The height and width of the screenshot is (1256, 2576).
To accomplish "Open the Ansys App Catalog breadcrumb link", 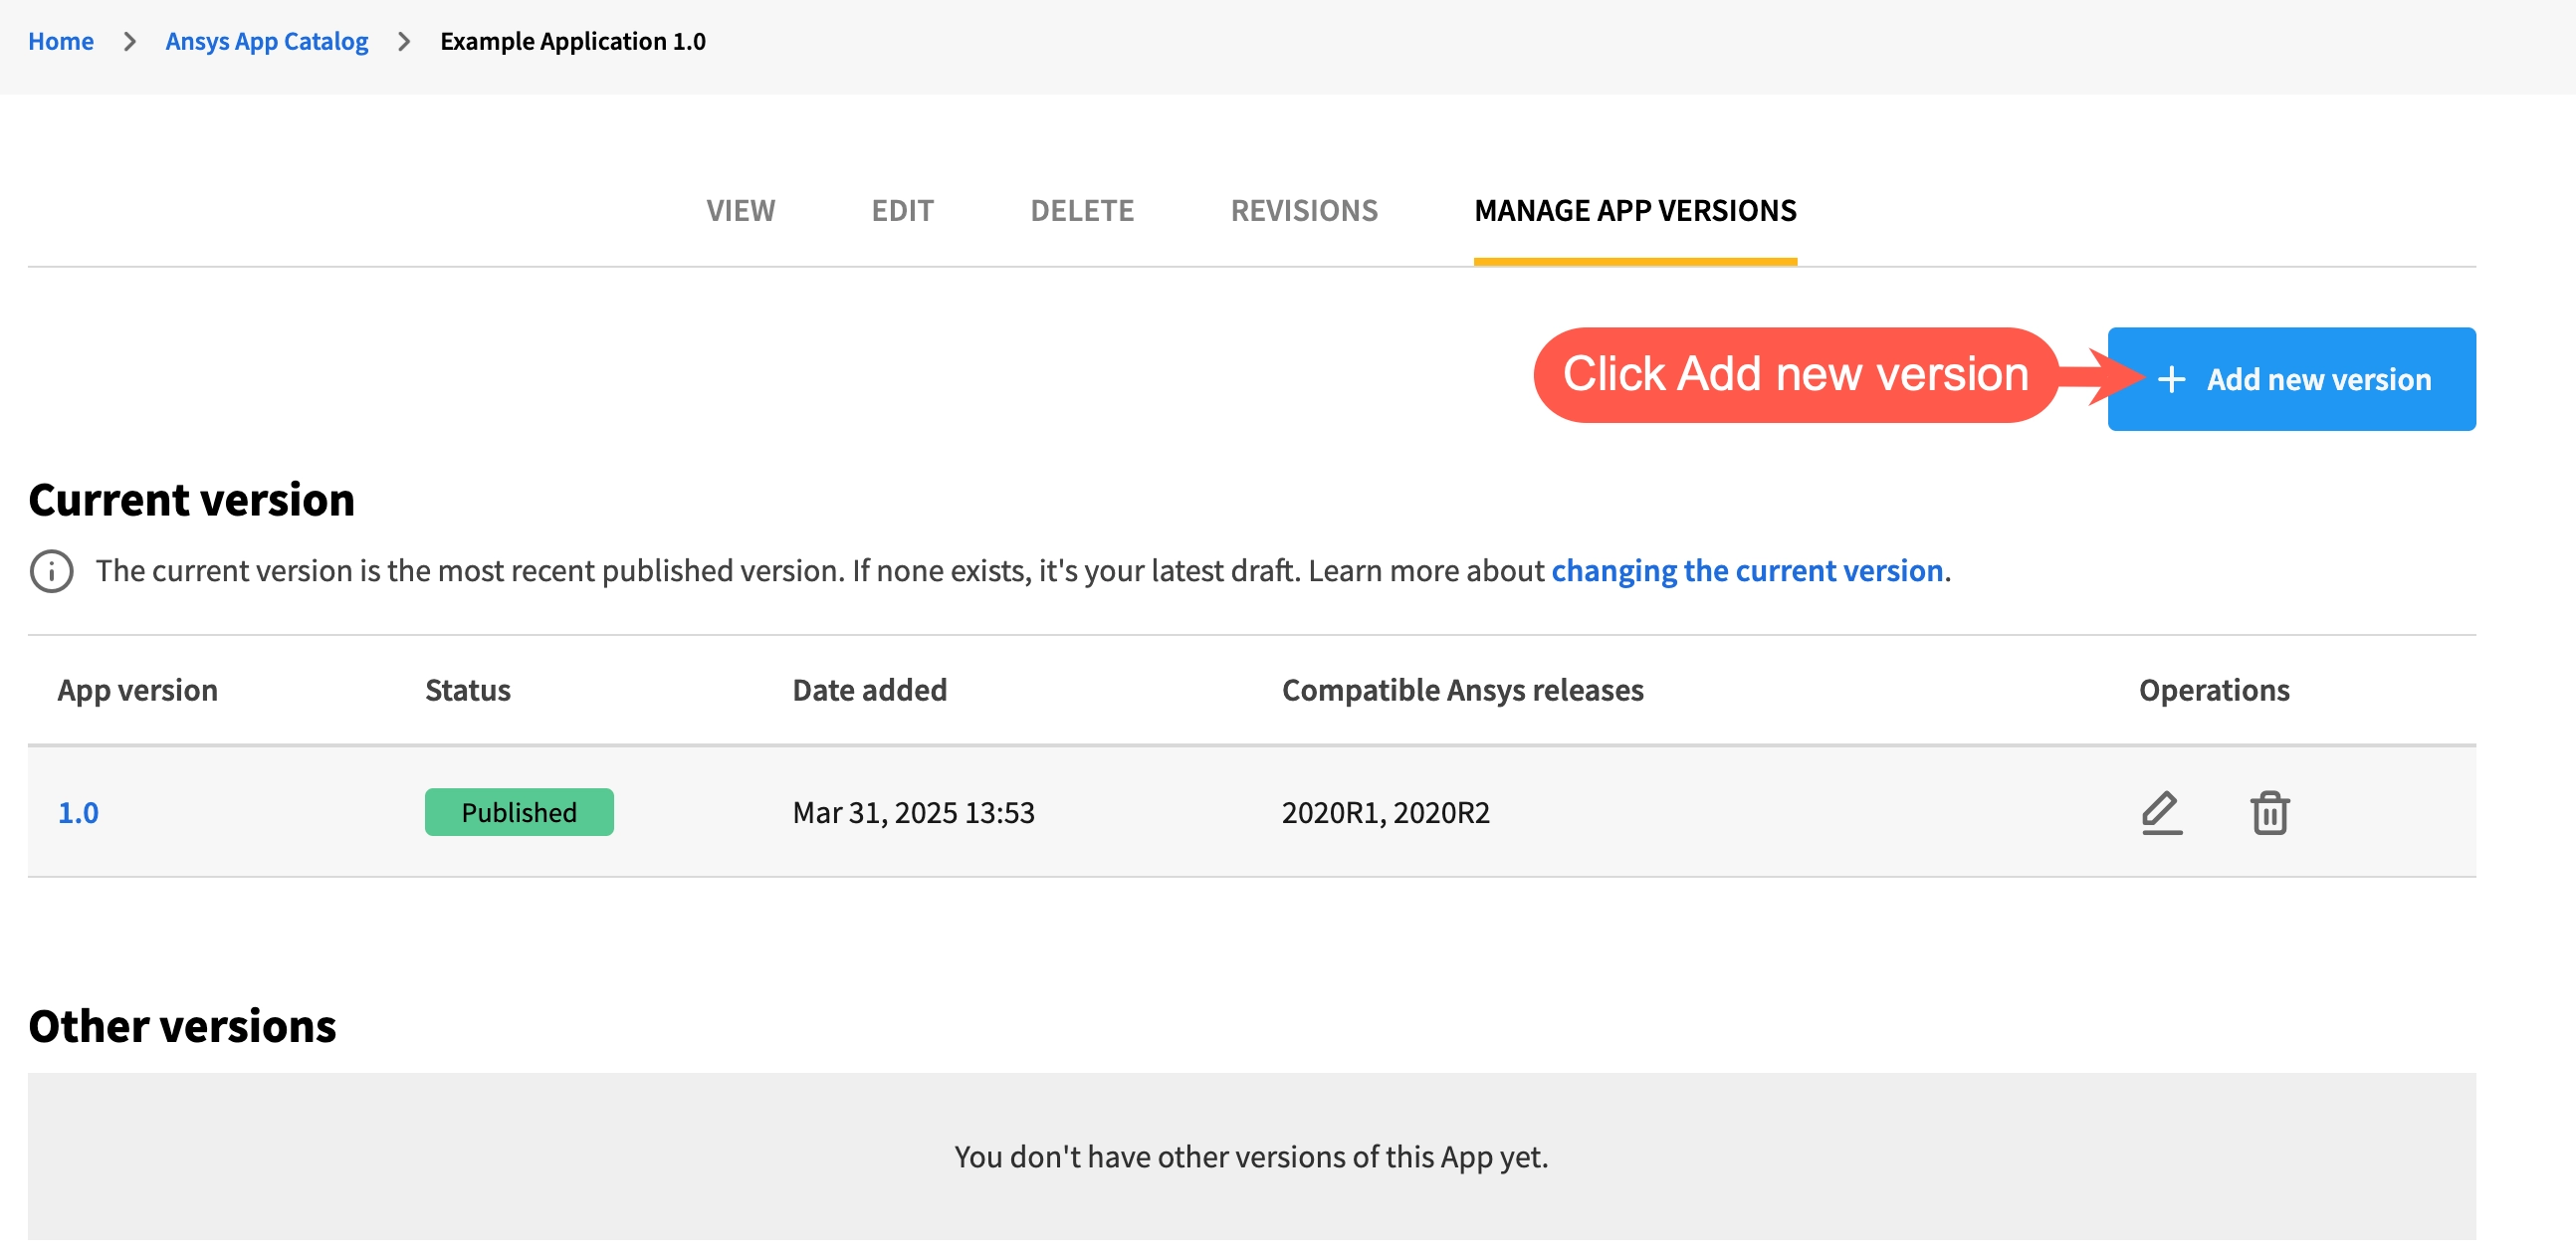I will point(267,41).
